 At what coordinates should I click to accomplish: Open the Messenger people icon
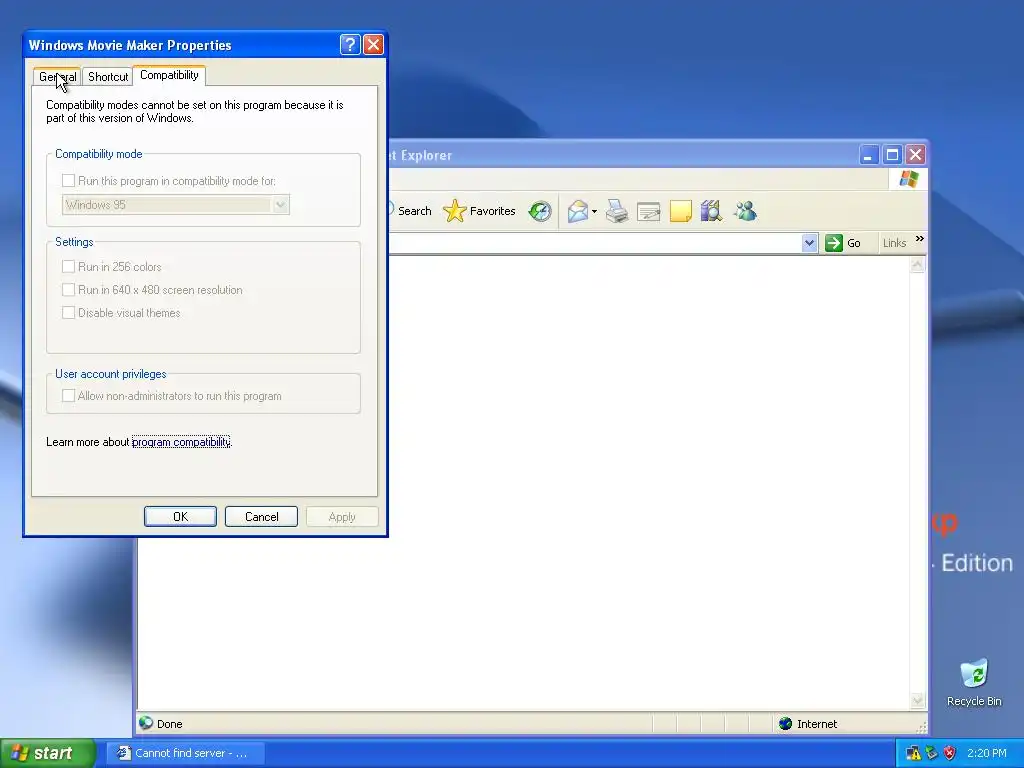pos(745,211)
